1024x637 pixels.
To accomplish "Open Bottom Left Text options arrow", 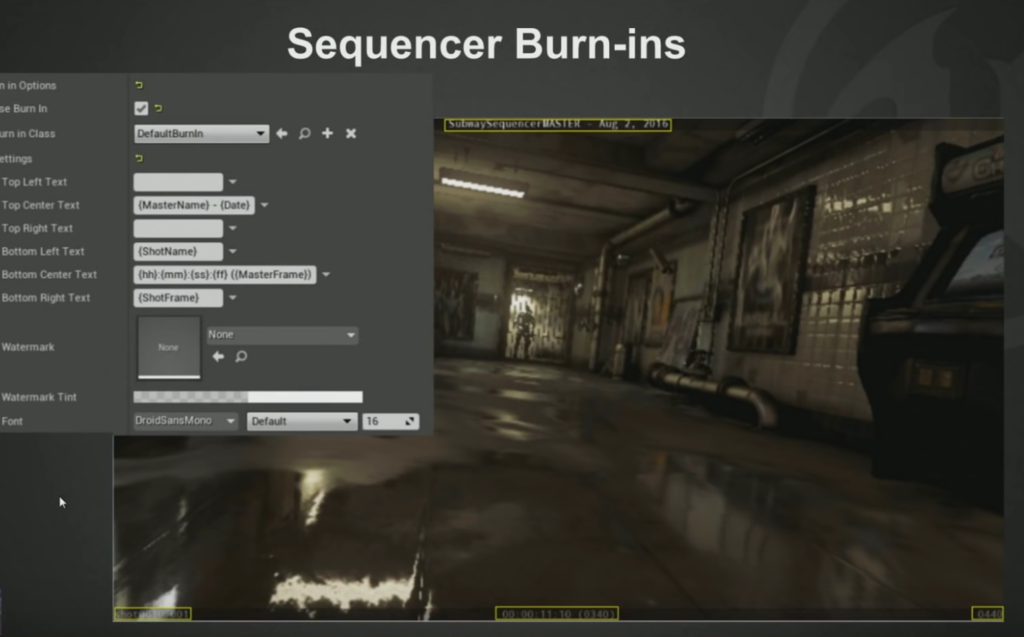I will pos(232,252).
